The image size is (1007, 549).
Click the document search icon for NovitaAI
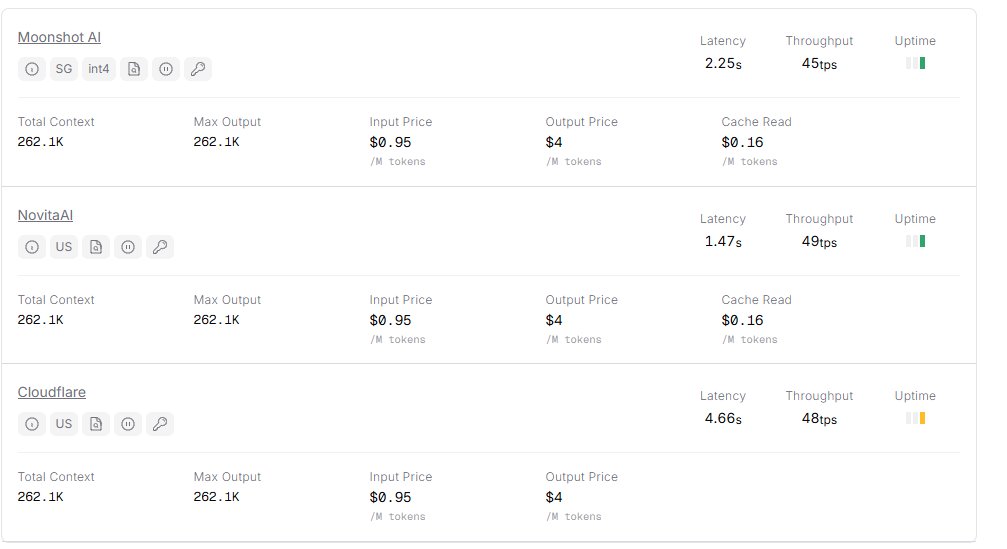(x=96, y=247)
